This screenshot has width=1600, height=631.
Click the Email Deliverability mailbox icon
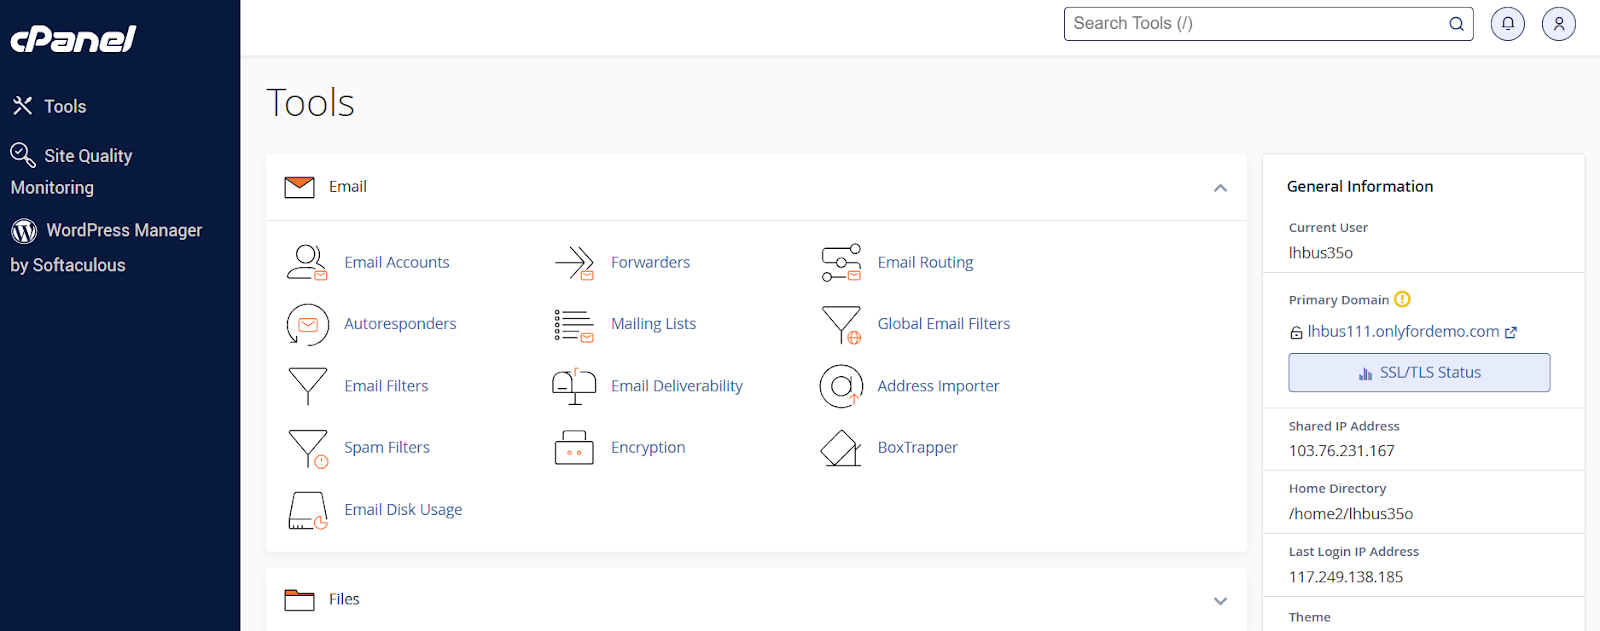574,386
